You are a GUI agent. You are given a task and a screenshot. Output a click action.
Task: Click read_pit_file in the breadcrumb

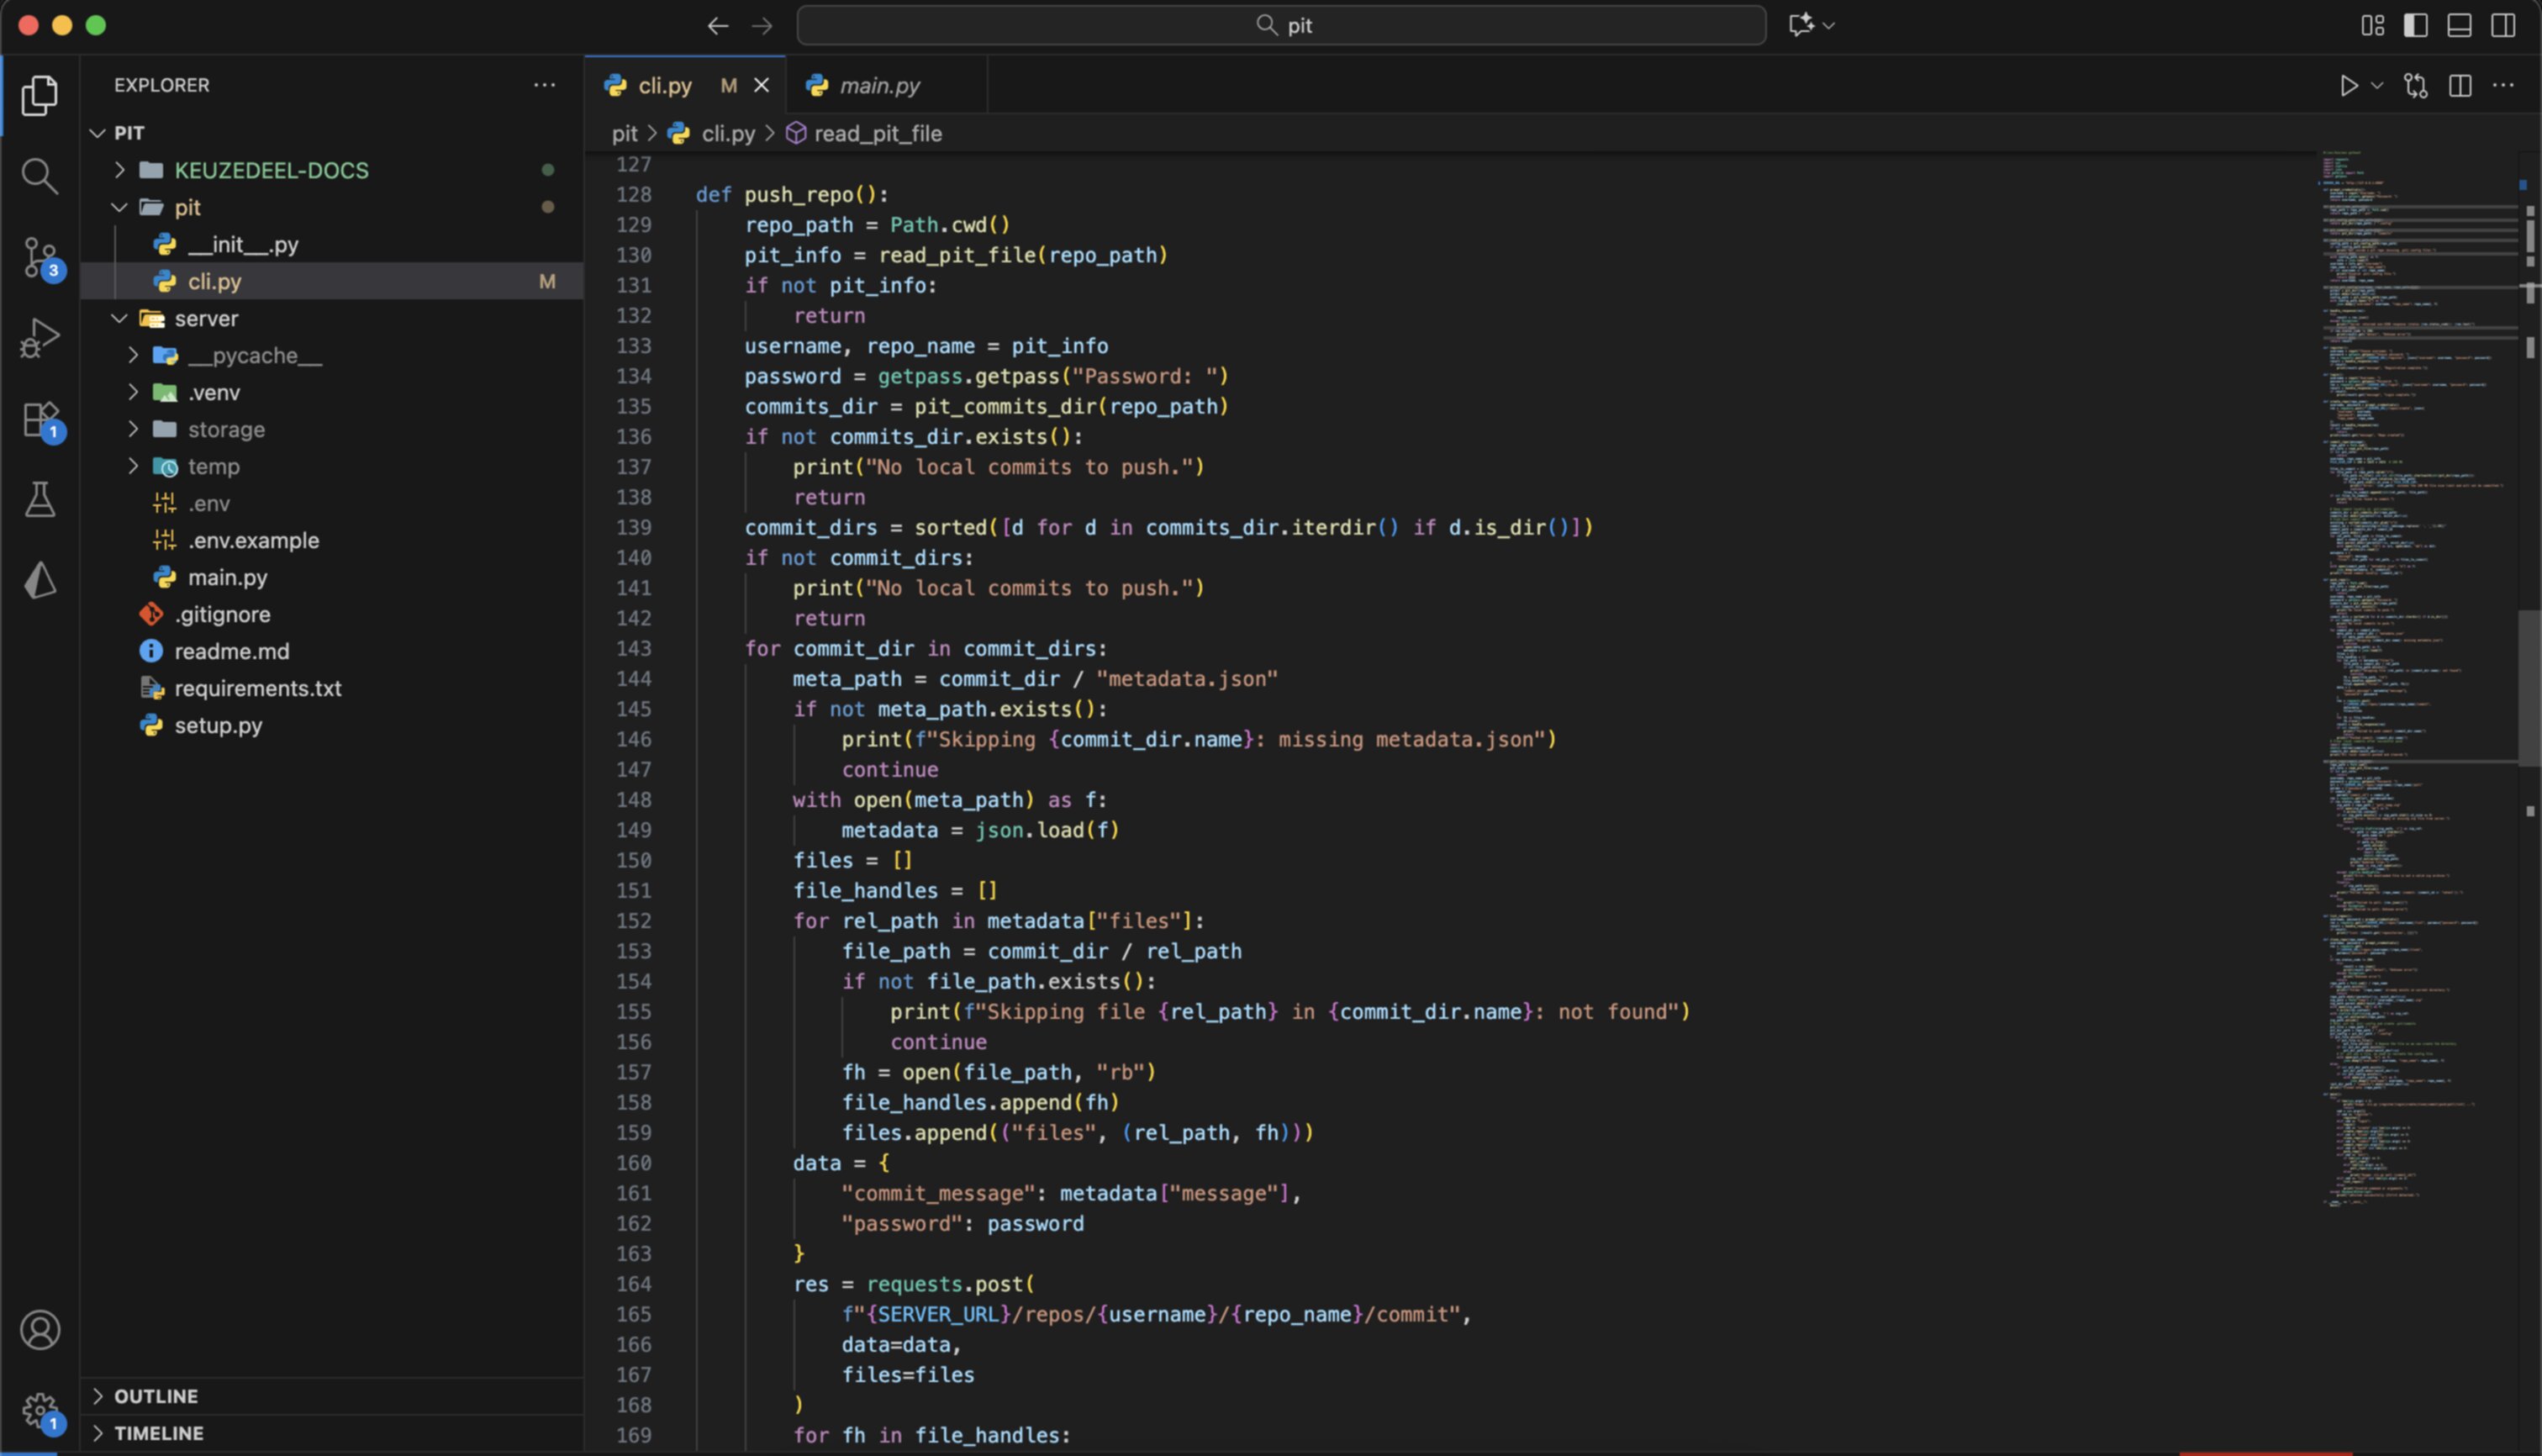tap(877, 133)
